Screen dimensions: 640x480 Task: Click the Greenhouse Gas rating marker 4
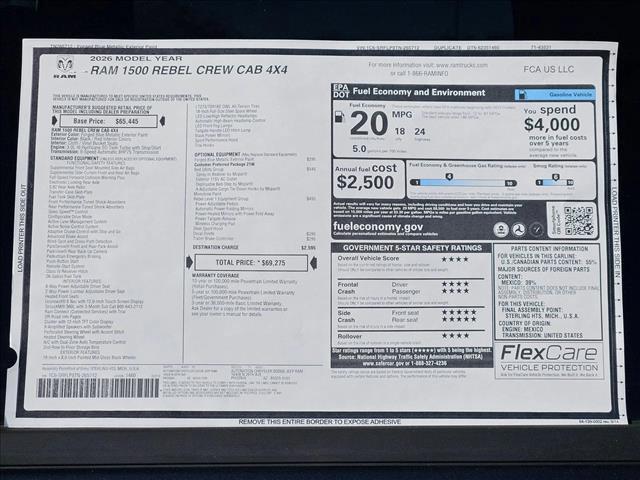point(449,177)
